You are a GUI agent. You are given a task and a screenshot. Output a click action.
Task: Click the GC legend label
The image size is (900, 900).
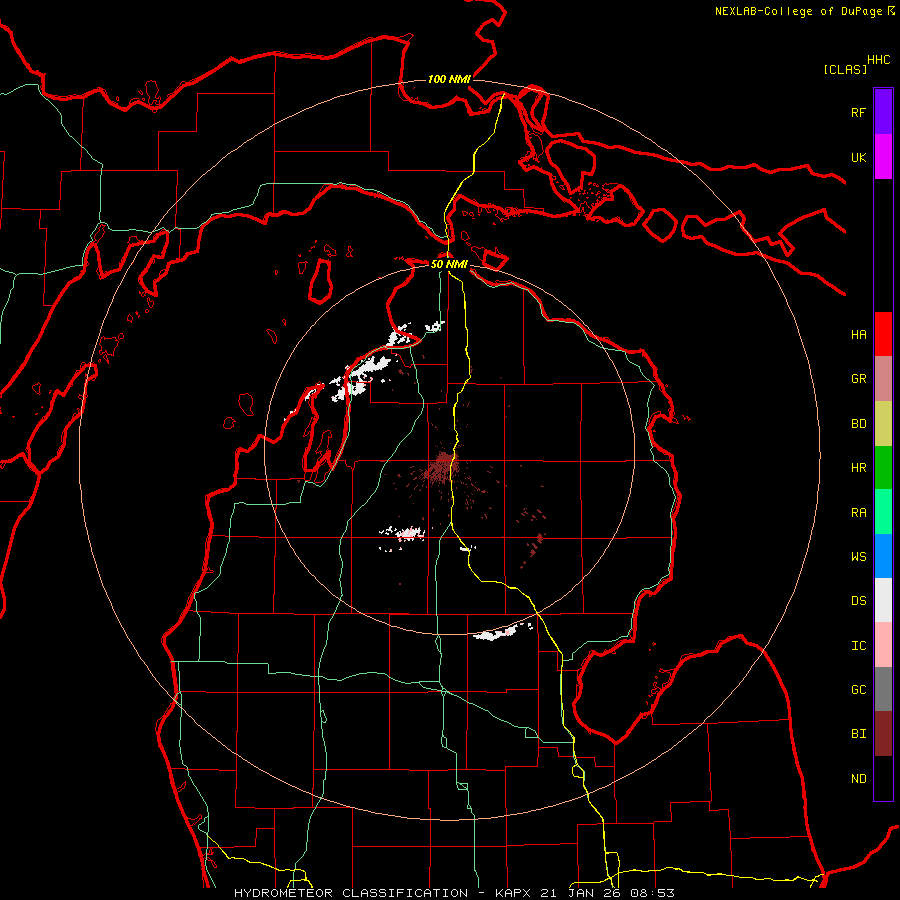coord(858,690)
